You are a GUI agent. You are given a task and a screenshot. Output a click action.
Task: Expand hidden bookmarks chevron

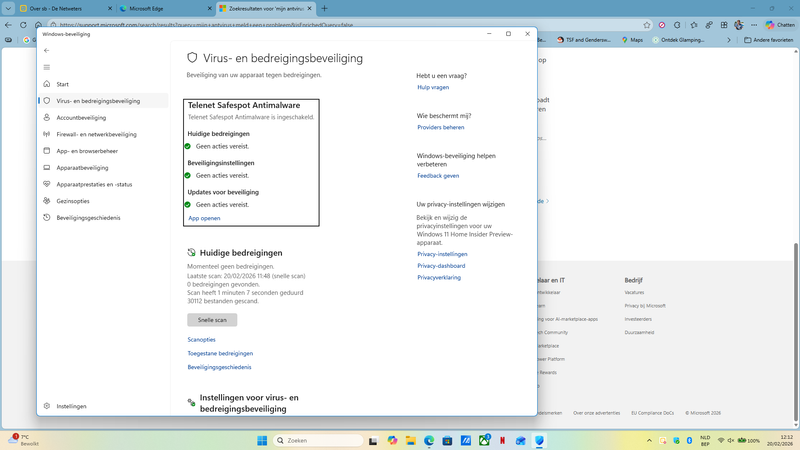(729, 40)
